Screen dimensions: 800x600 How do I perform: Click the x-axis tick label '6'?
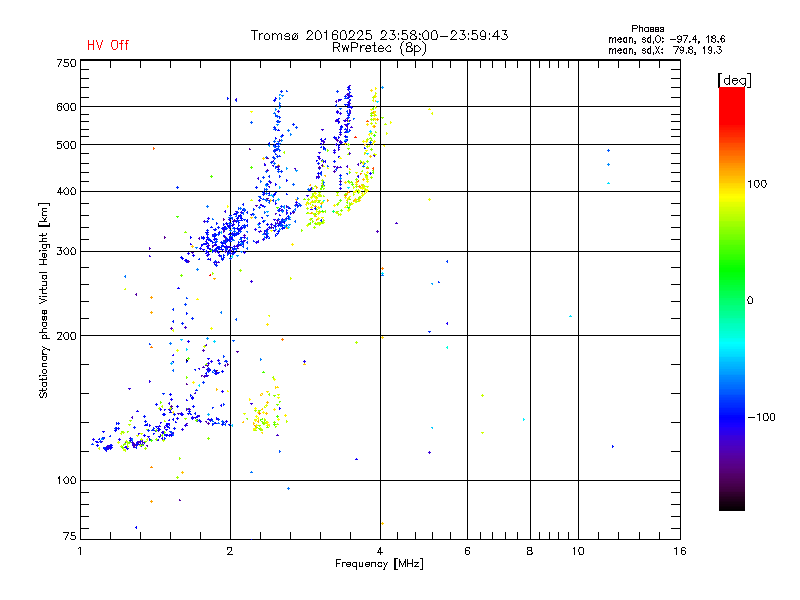coord(467,551)
